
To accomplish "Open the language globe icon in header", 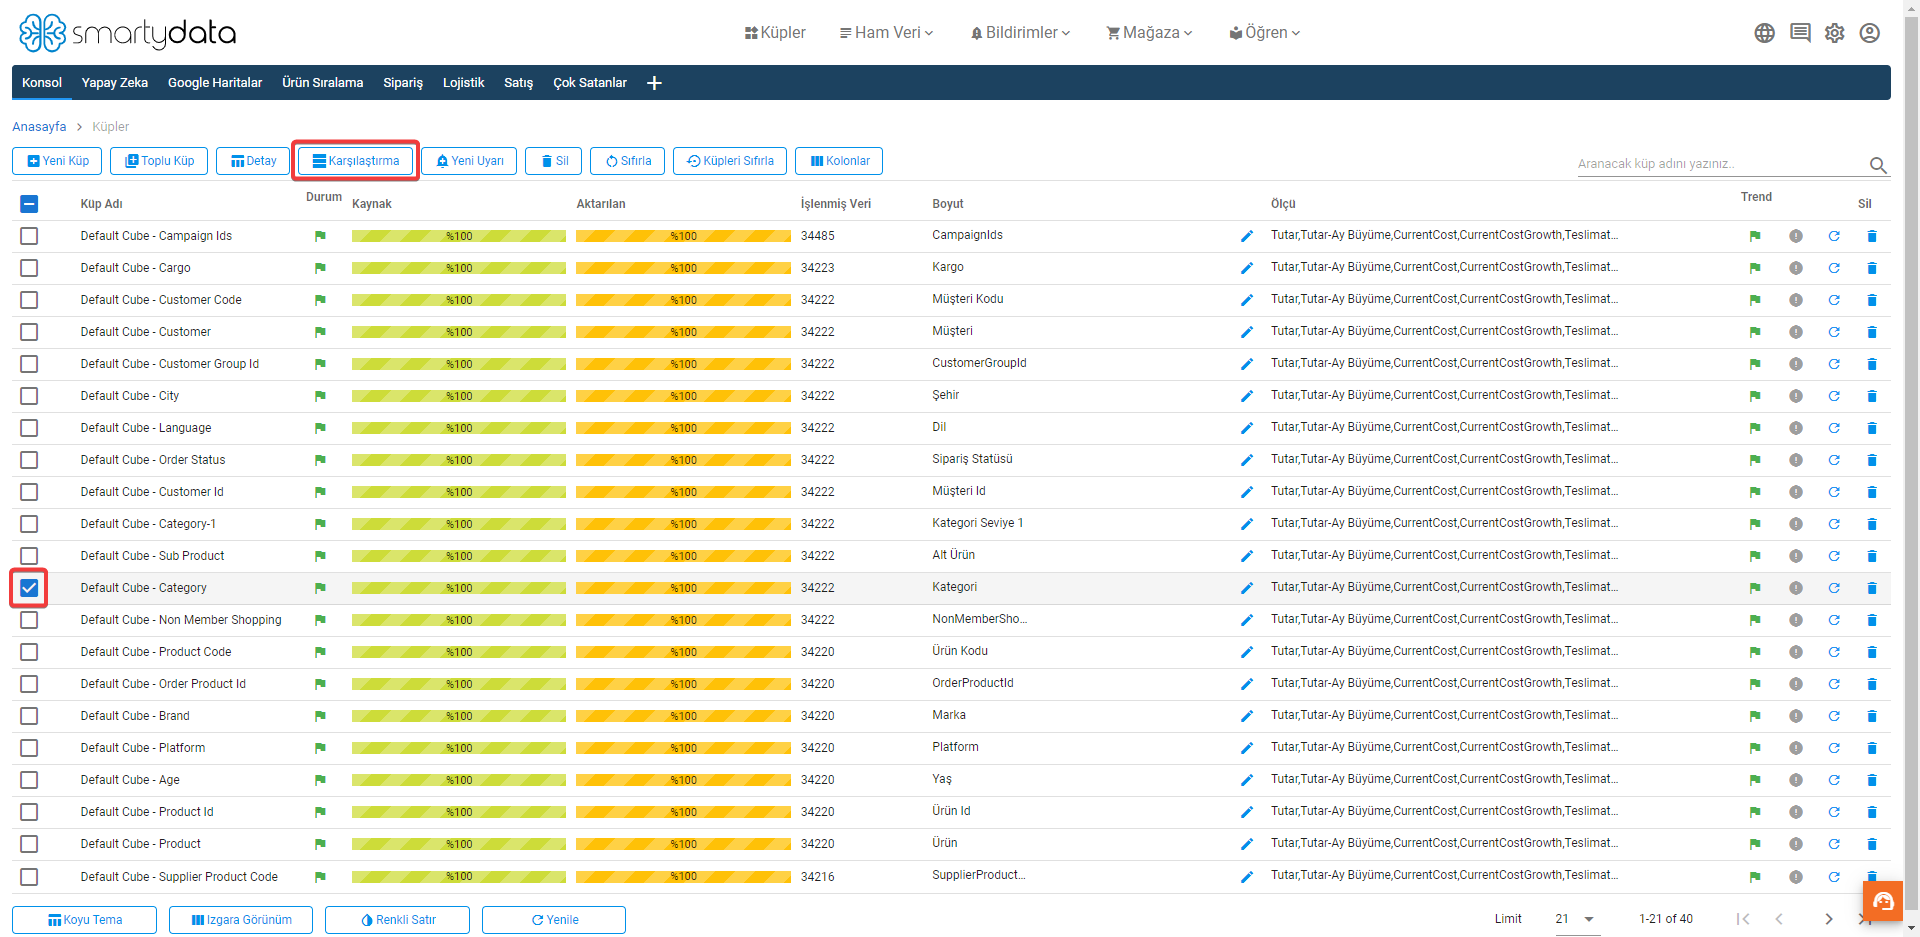I will 1764,33.
